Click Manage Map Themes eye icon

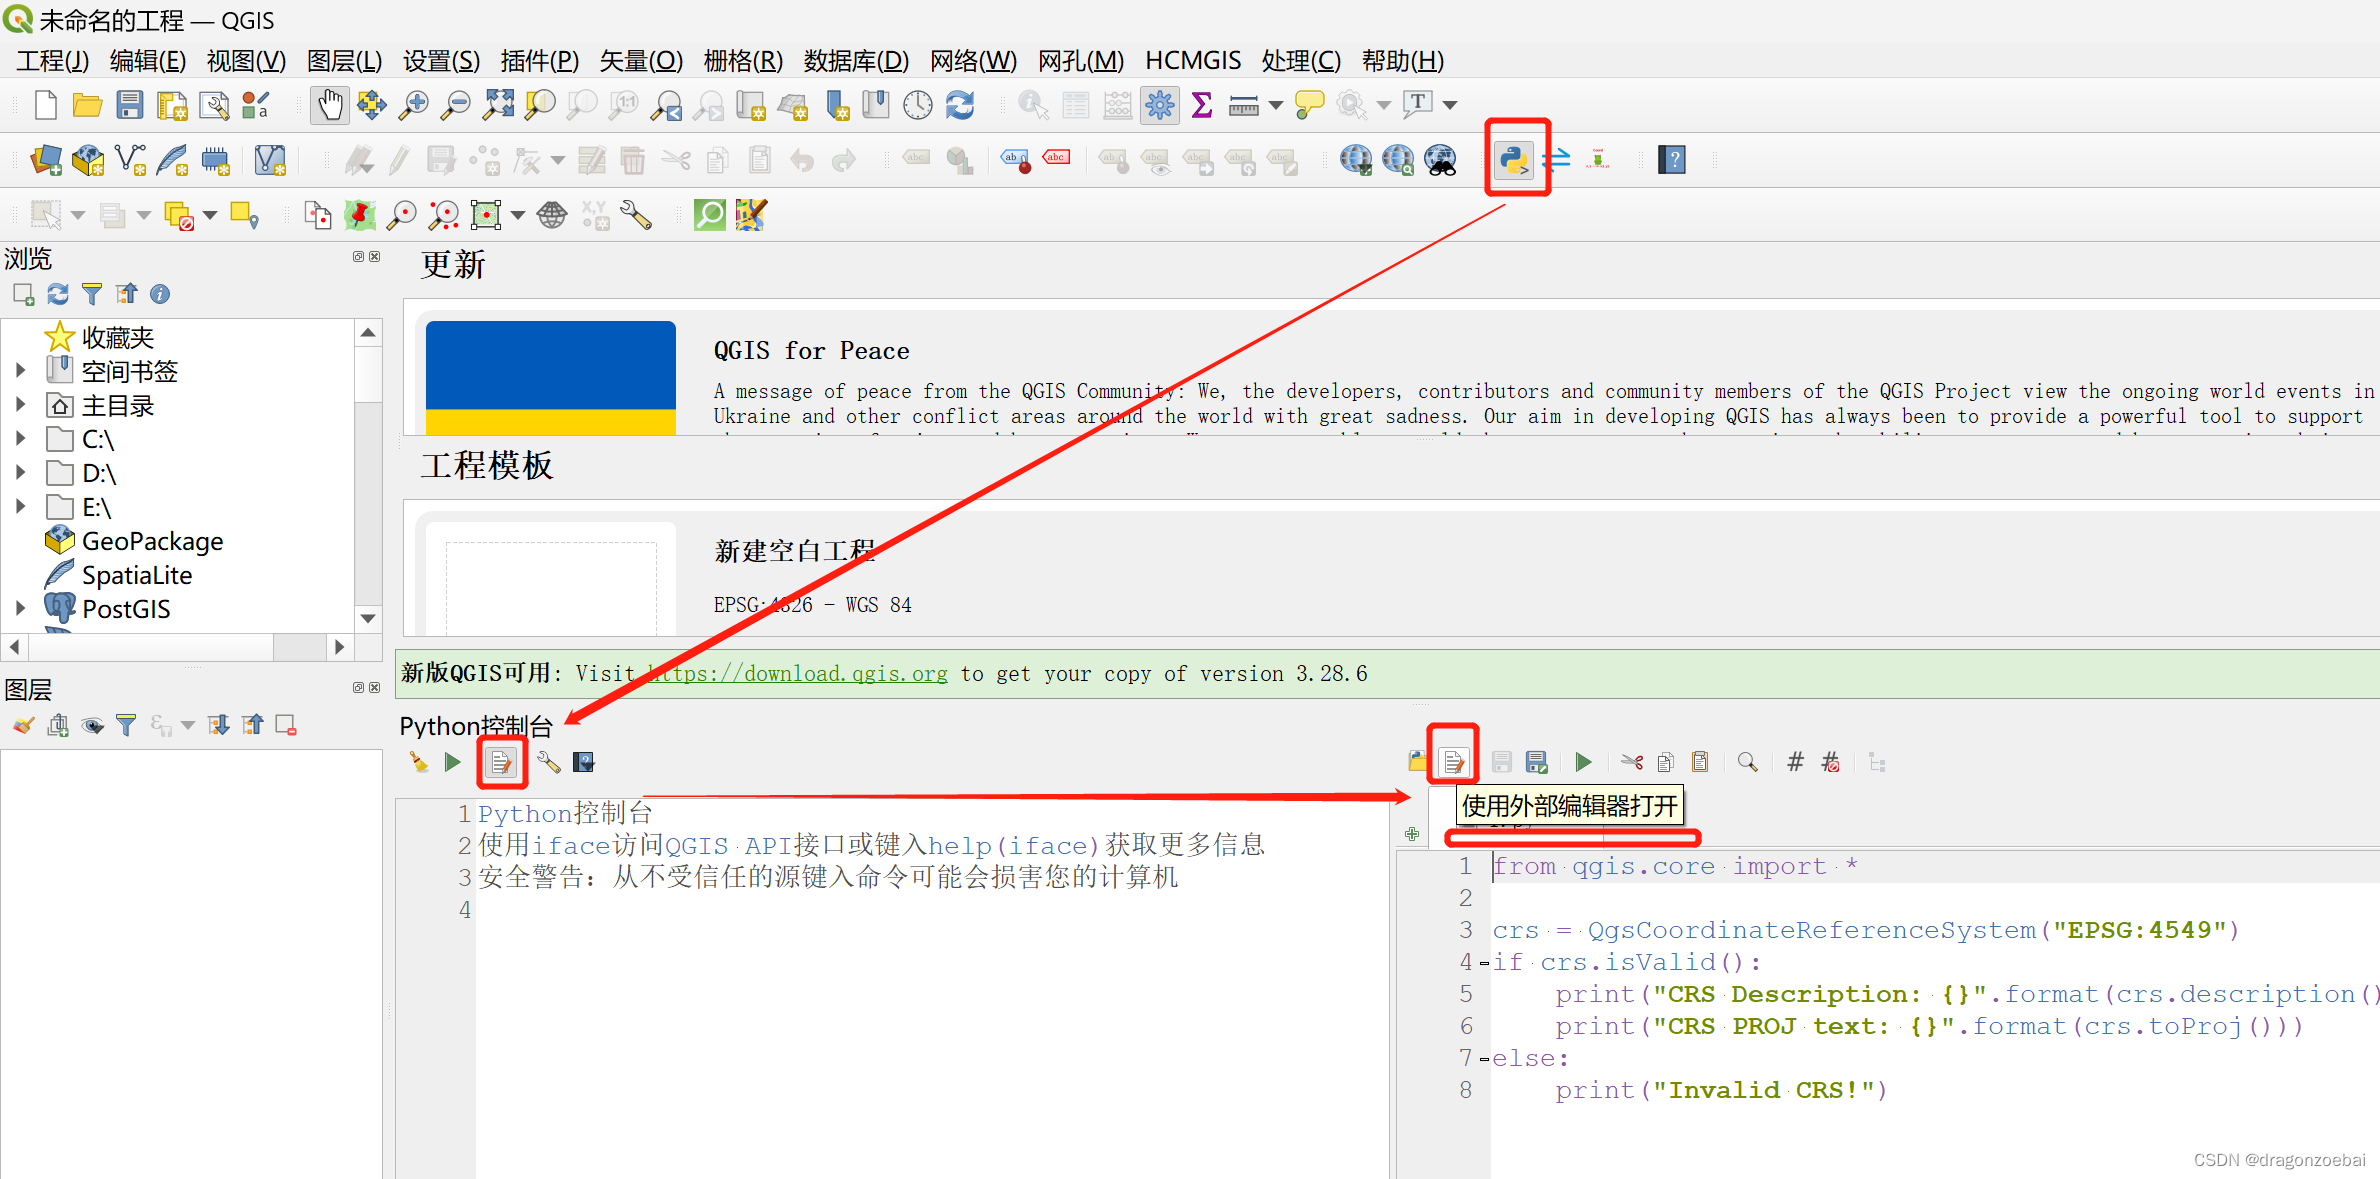[x=93, y=725]
